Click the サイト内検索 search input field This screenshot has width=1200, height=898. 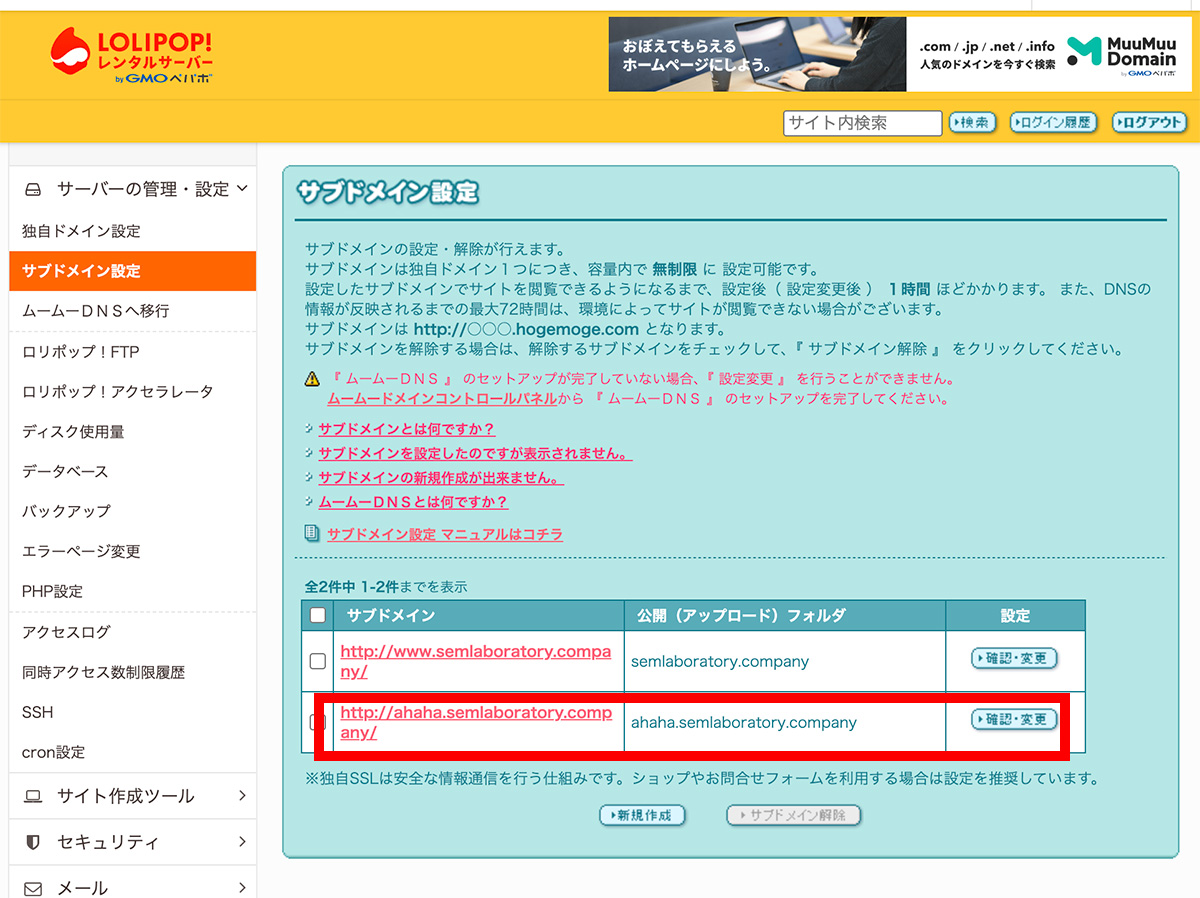tap(861, 122)
